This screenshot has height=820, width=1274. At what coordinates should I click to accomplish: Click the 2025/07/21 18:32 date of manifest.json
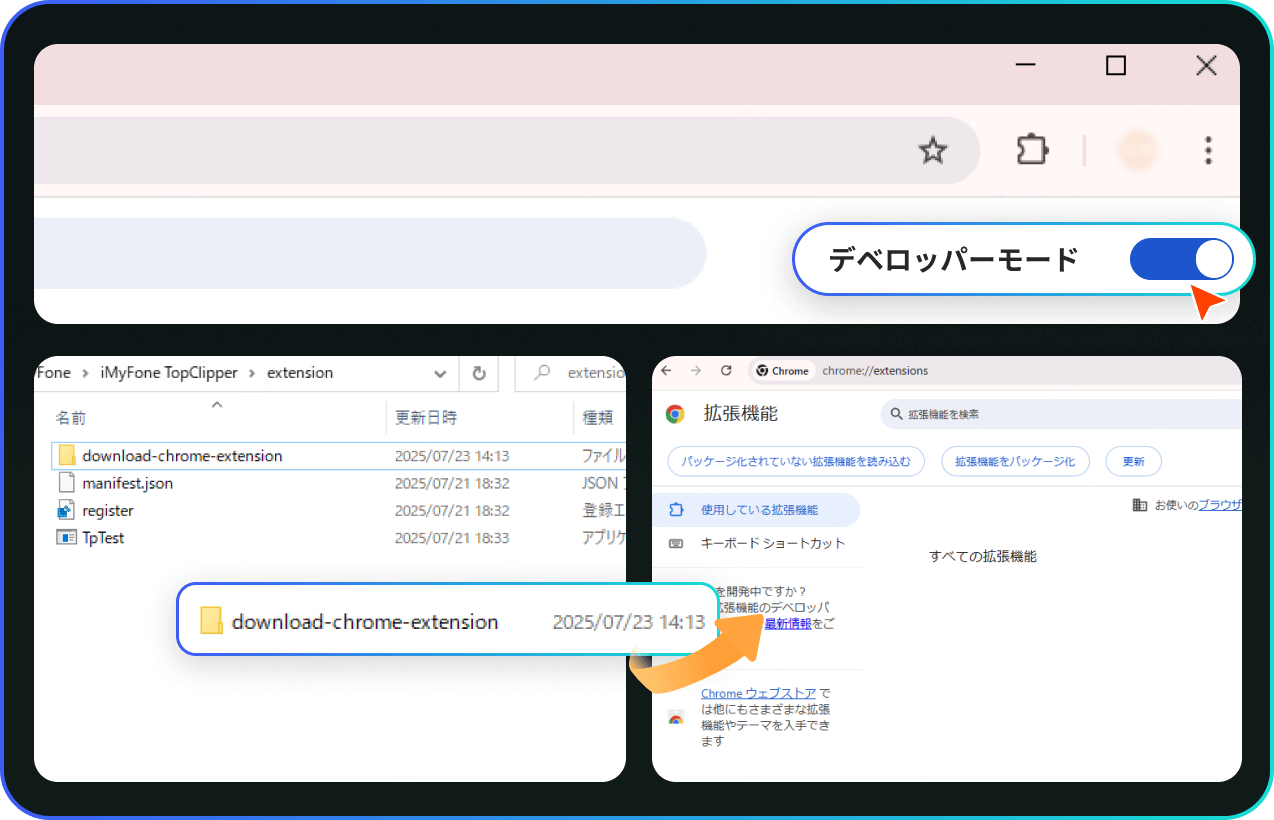pos(452,483)
